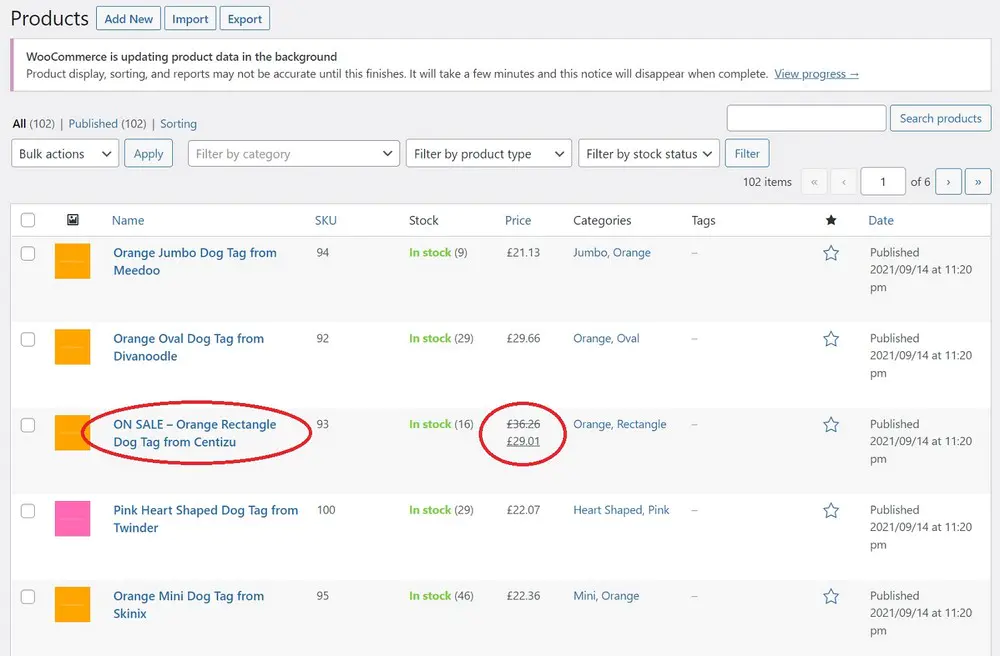1000x656 pixels.
Task: Click the pink Heart Shaped Dog Tag thumbnail
Action: (x=72, y=519)
